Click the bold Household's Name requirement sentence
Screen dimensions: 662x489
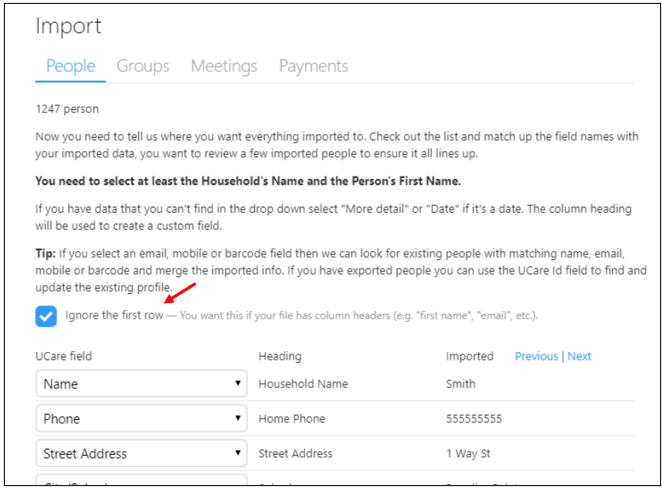[x=248, y=181]
